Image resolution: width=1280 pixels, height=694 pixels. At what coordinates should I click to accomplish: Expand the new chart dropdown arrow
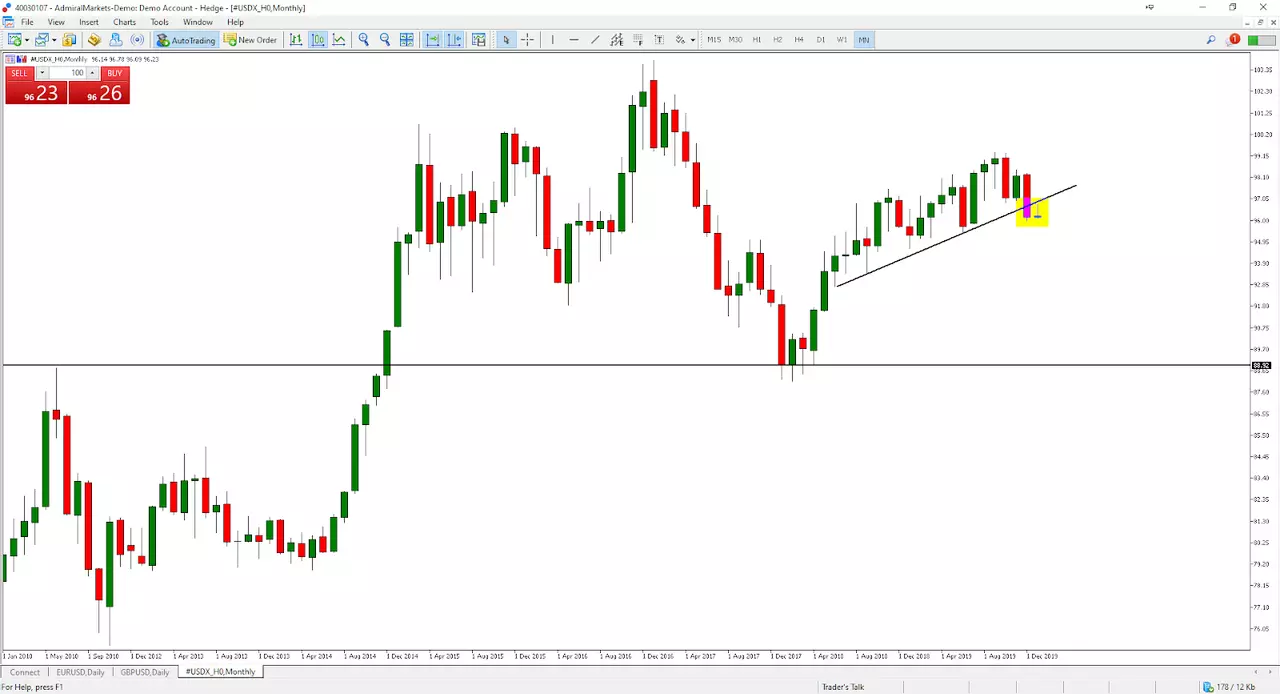coord(27,40)
